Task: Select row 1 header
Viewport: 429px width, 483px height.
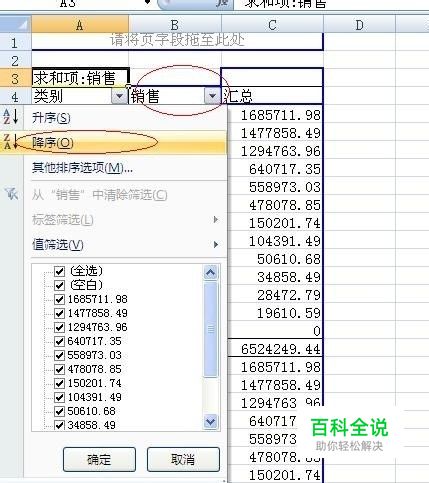Action: [x=15, y=42]
